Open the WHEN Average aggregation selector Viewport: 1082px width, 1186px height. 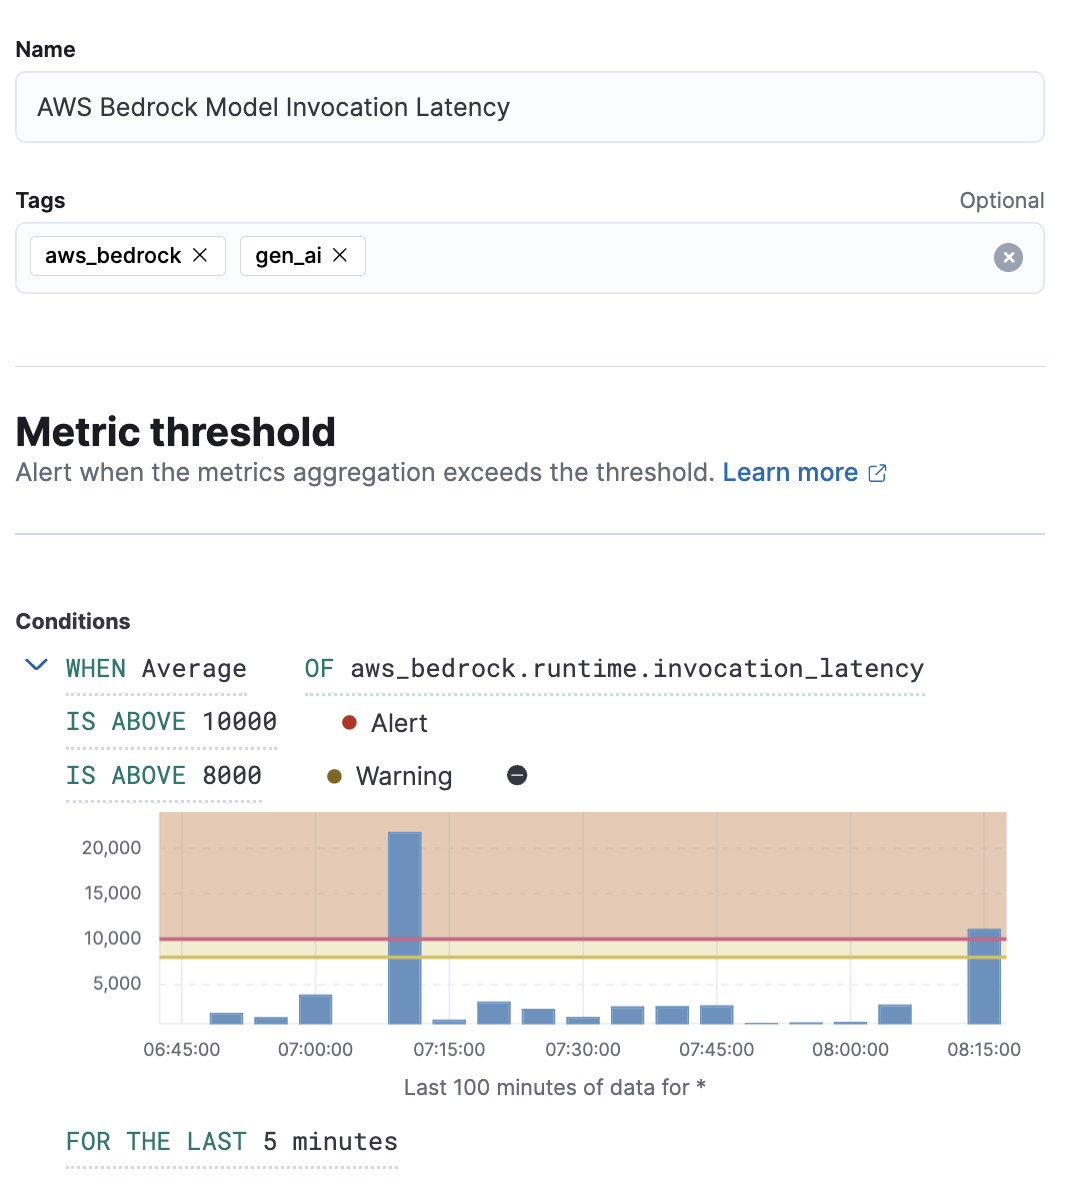[x=156, y=669]
